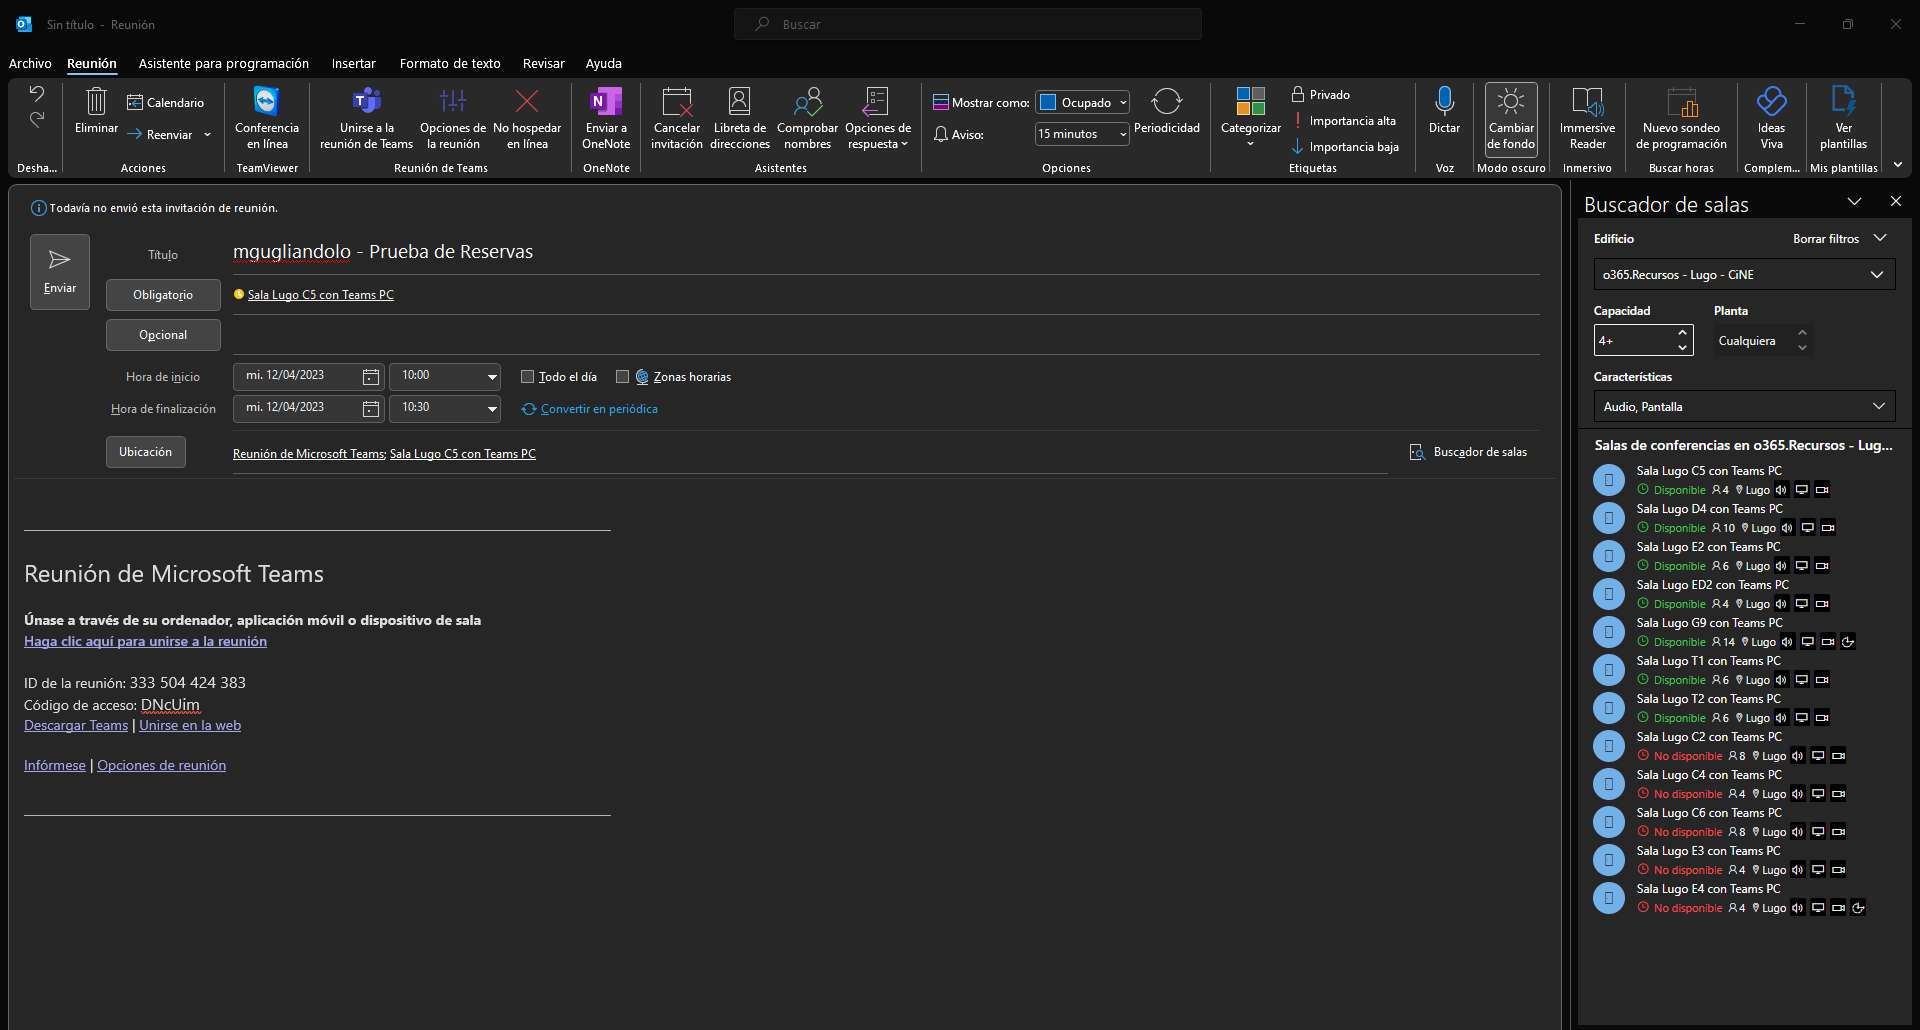Open Calendario from the ribbon
The height and width of the screenshot is (1030, 1920).
pos(165,102)
